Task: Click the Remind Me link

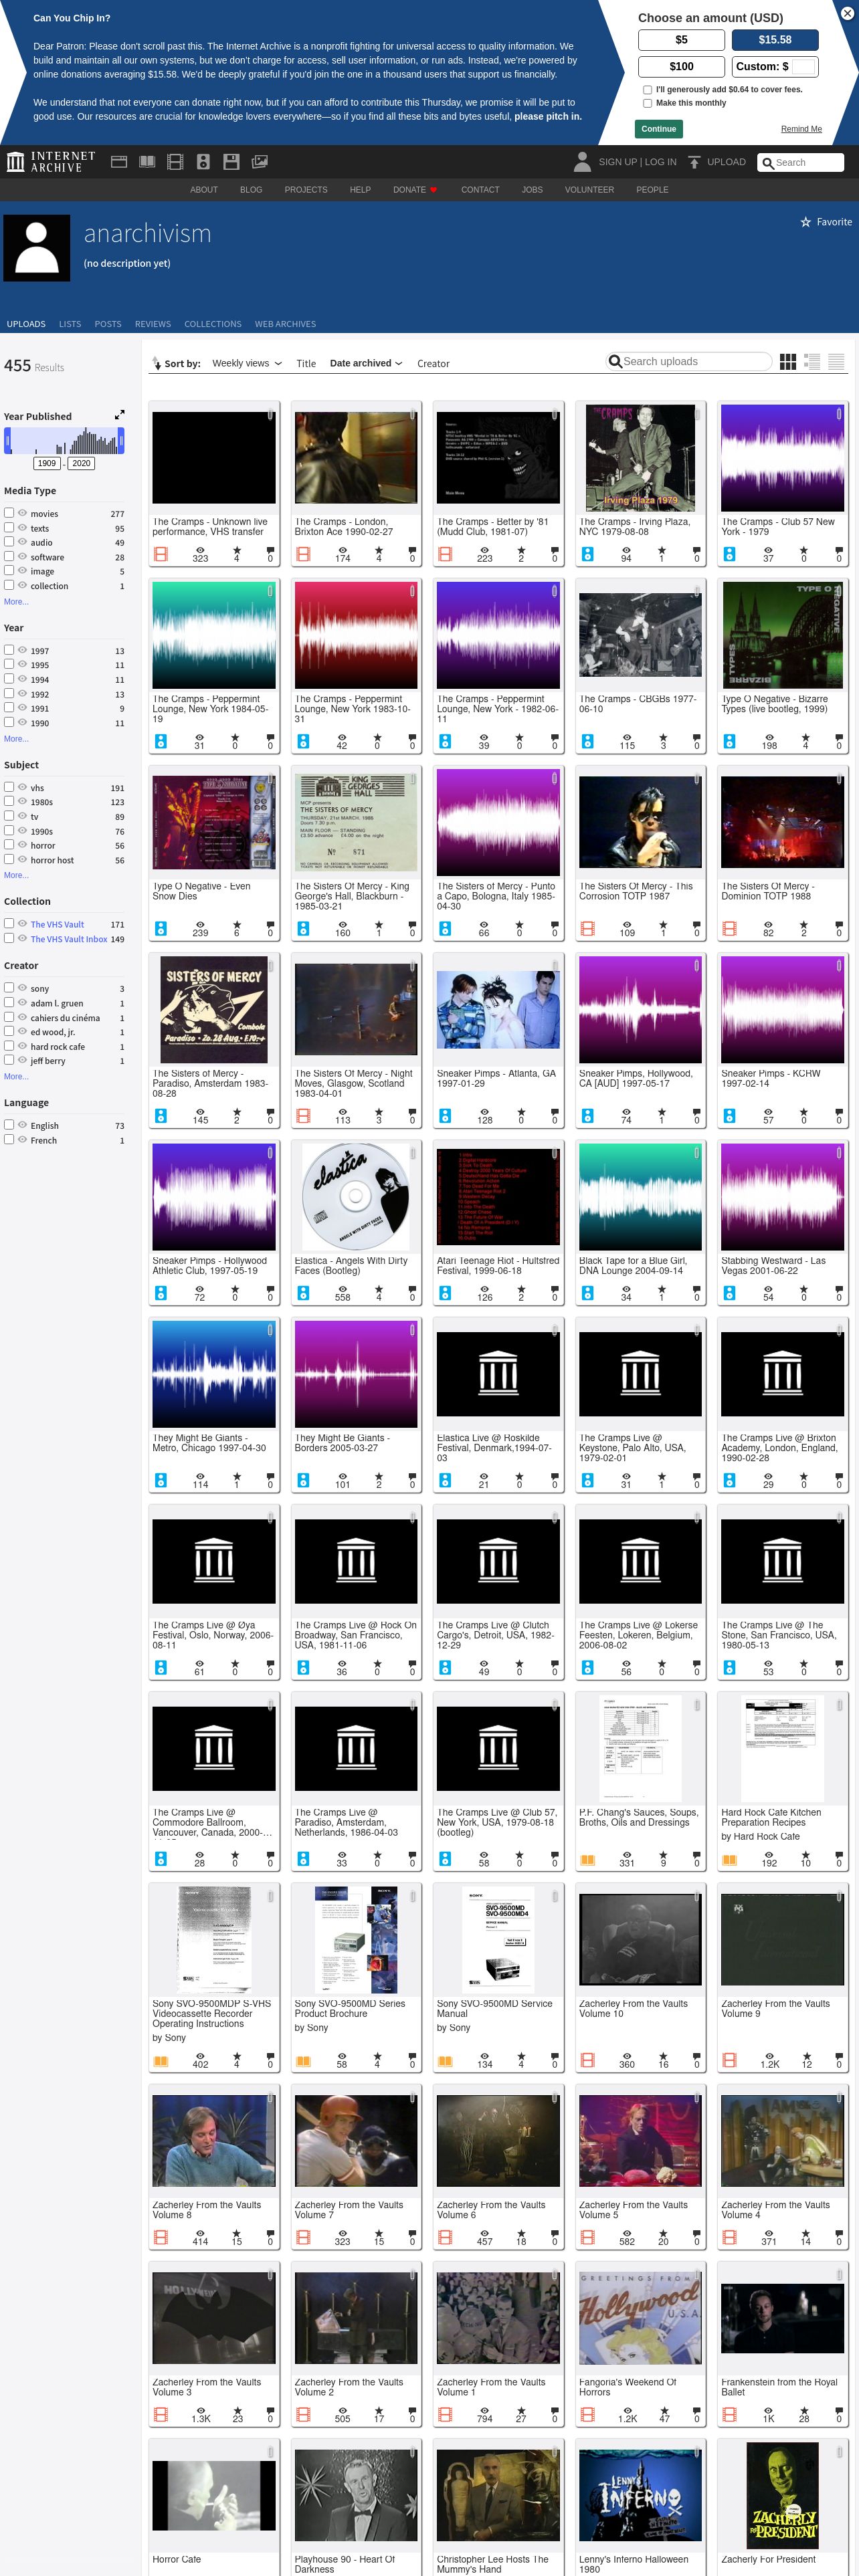Action: [x=801, y=129]
